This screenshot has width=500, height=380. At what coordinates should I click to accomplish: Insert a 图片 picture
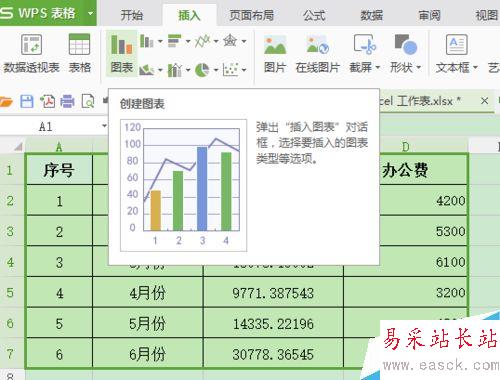click(275, 53)
